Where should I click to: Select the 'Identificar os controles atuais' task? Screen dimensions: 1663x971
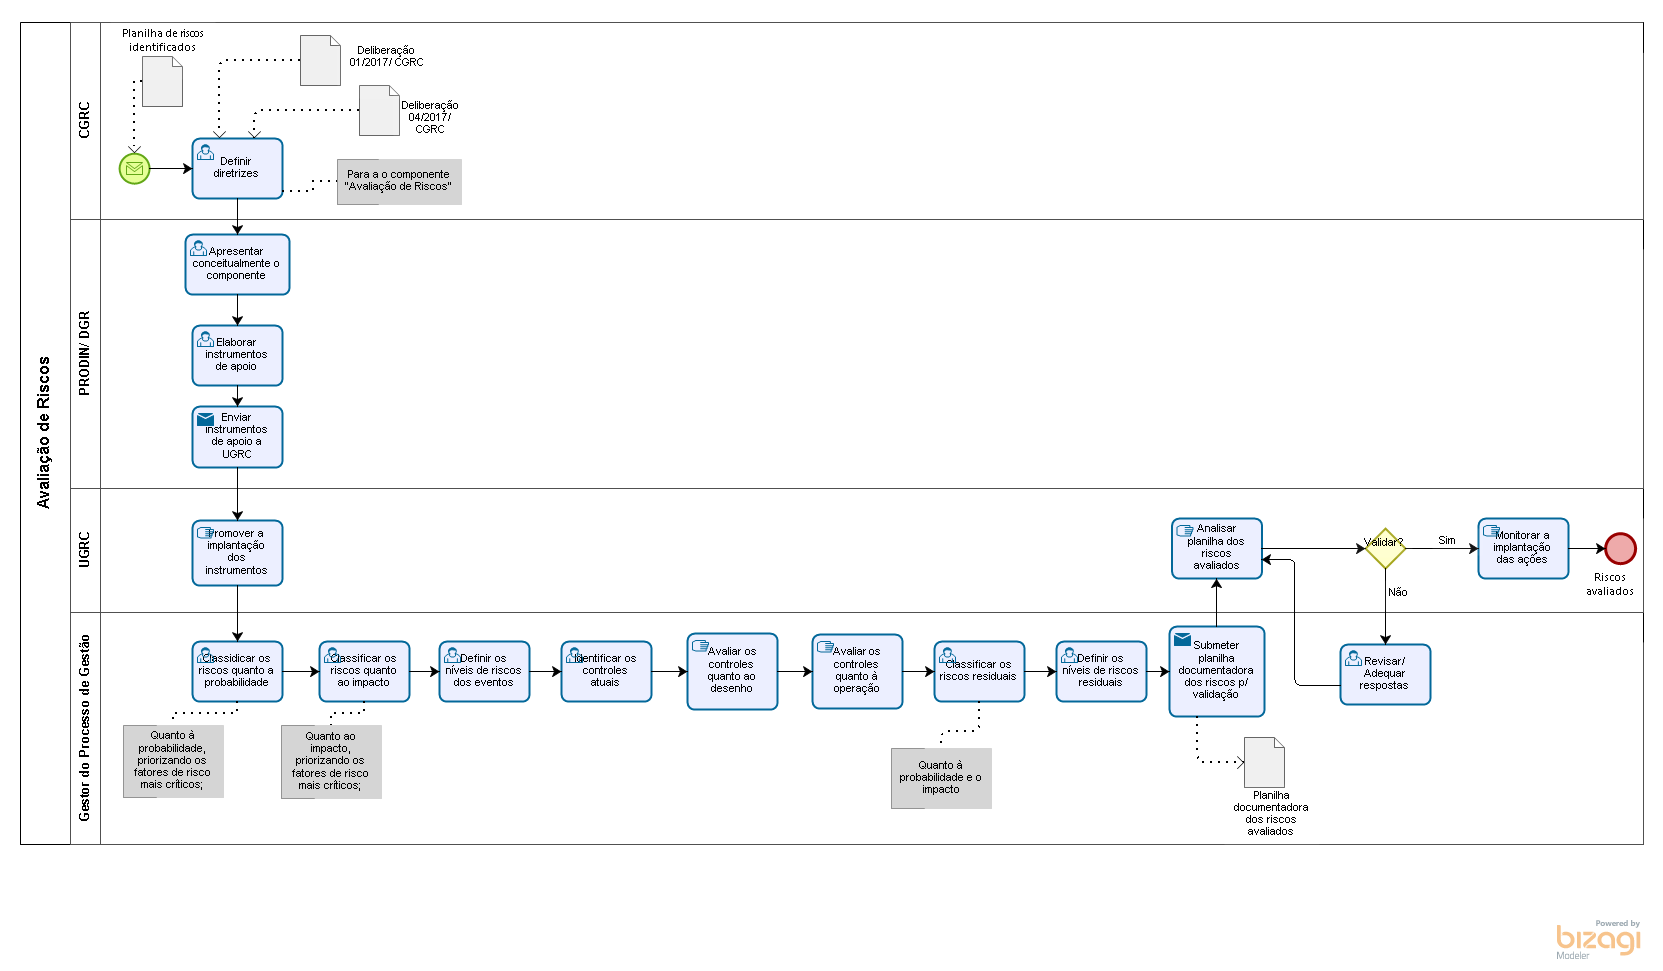(x=606, y=671)
